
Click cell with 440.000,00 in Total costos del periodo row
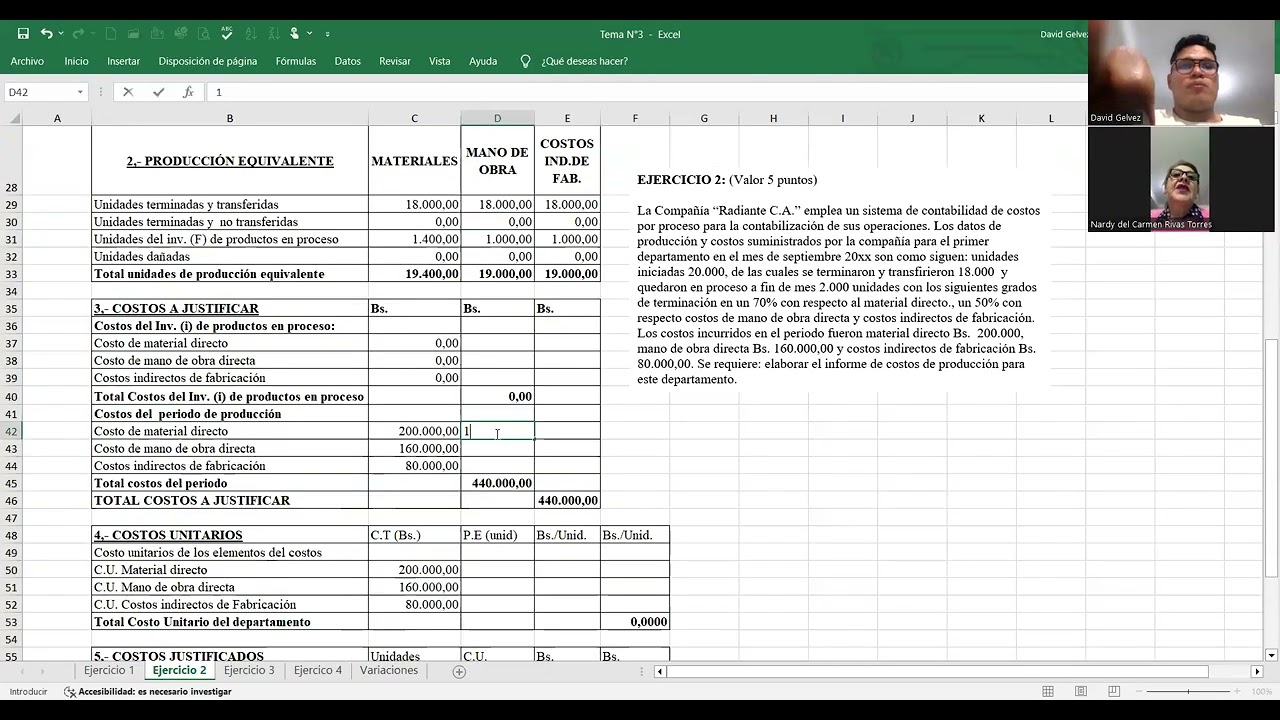pos(497,483)
